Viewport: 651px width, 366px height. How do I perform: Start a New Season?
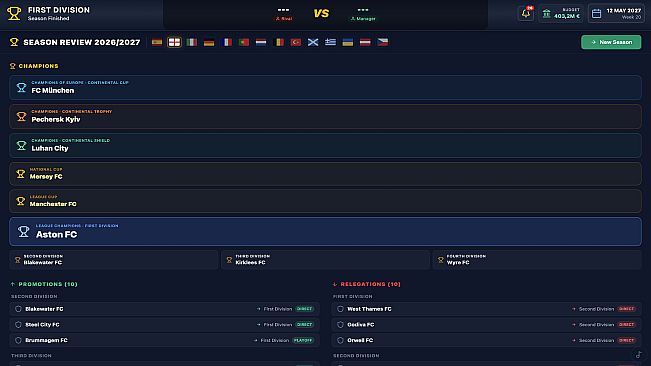pyautogui.click(x=611, y=42)
